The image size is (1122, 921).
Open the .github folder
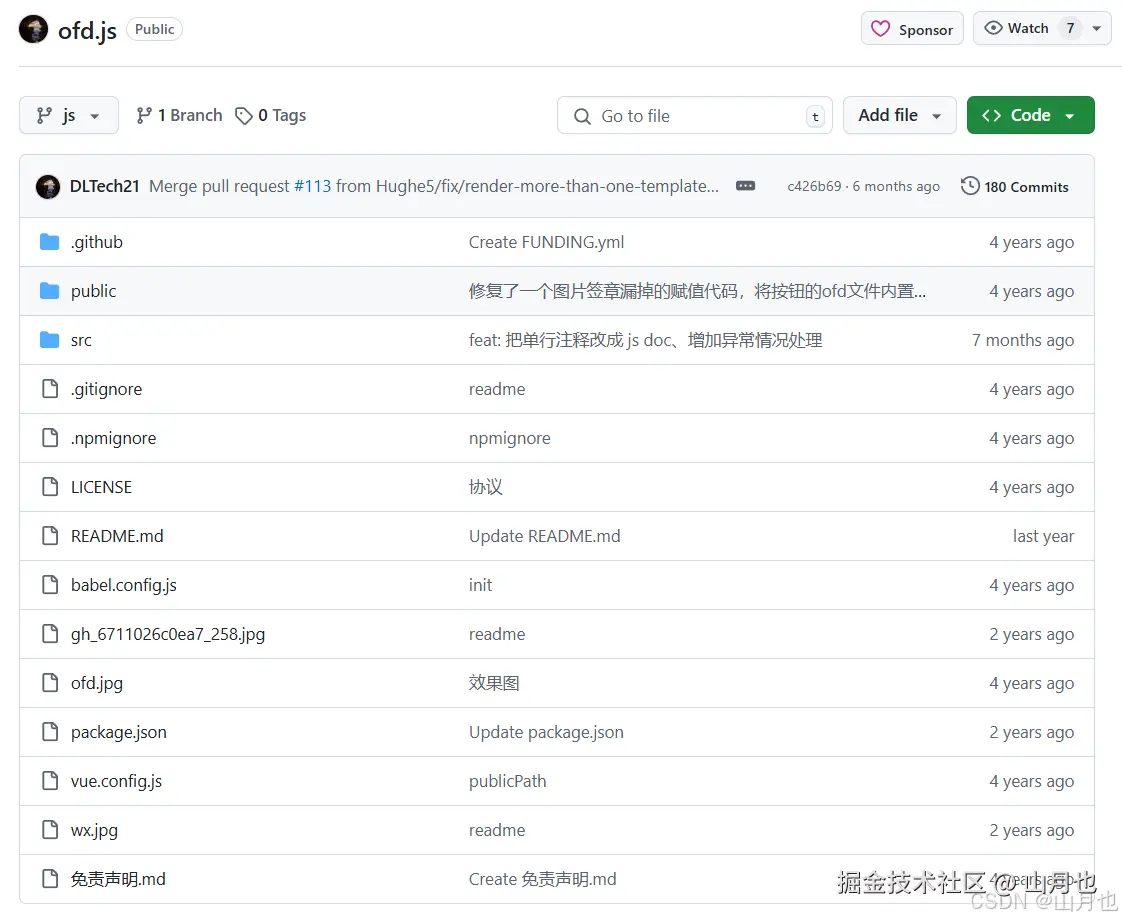(x=97, y=243)
